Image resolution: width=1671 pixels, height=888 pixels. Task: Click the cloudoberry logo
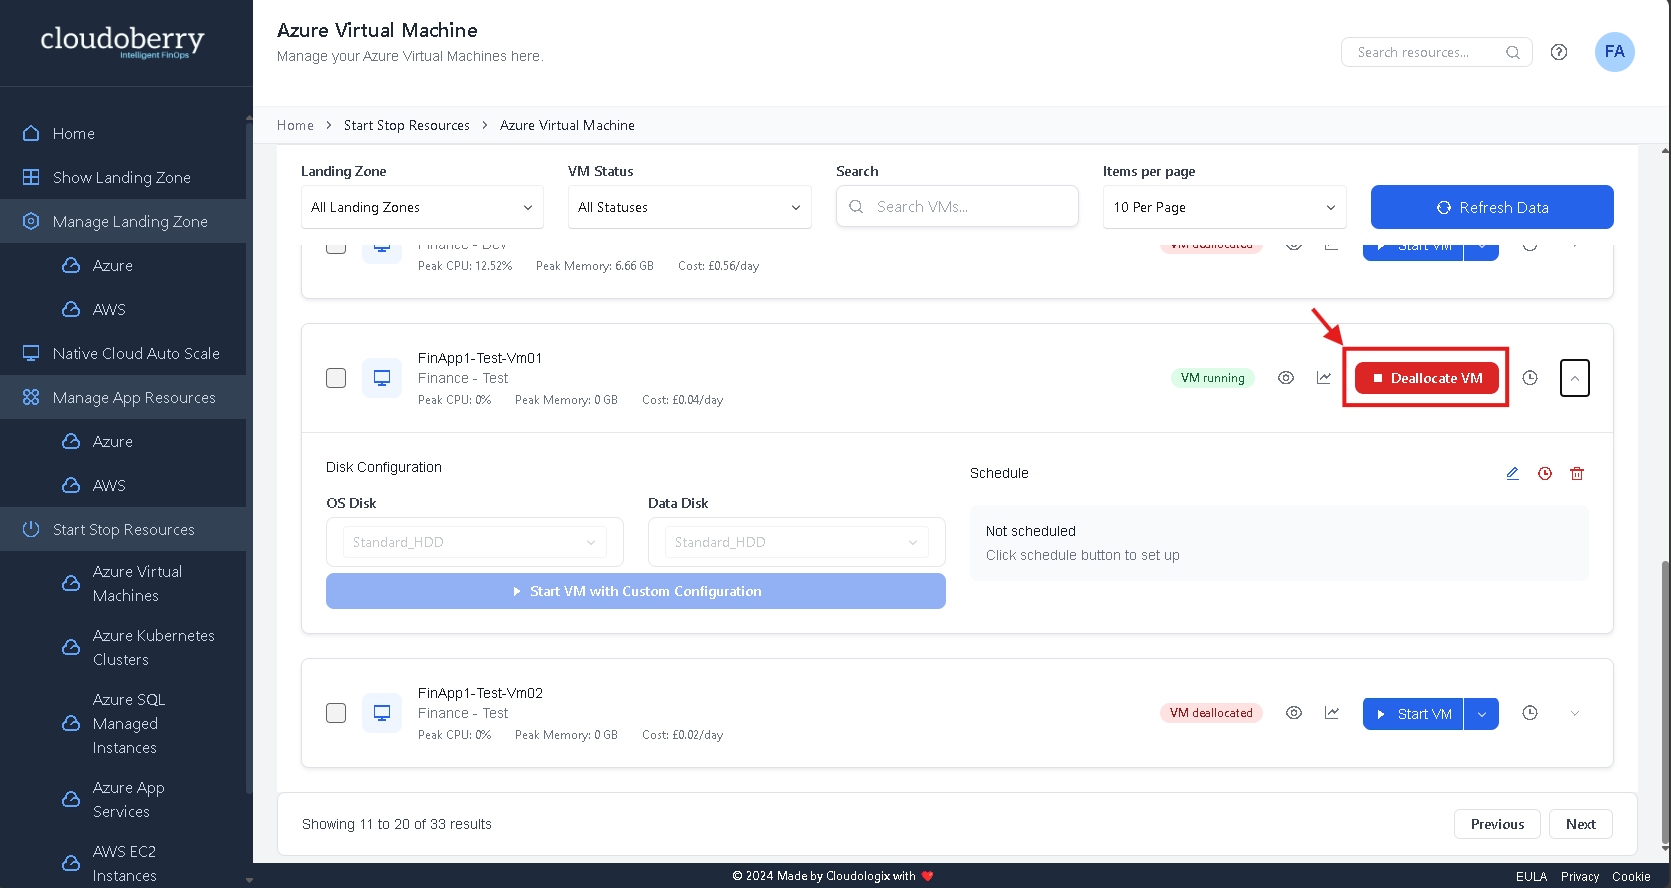122,41
